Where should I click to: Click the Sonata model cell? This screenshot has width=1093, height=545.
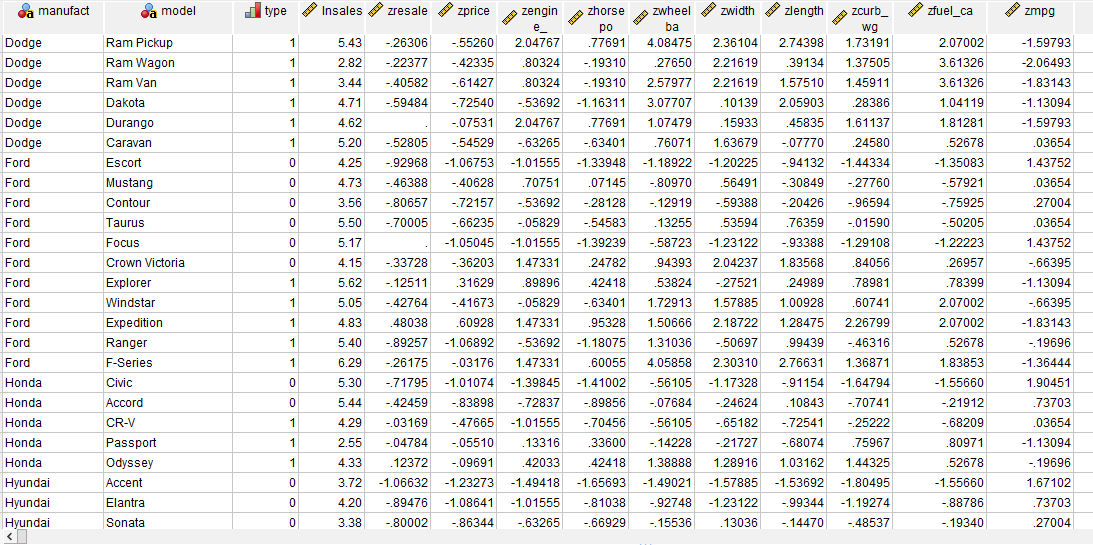click(x=167, y=522)
